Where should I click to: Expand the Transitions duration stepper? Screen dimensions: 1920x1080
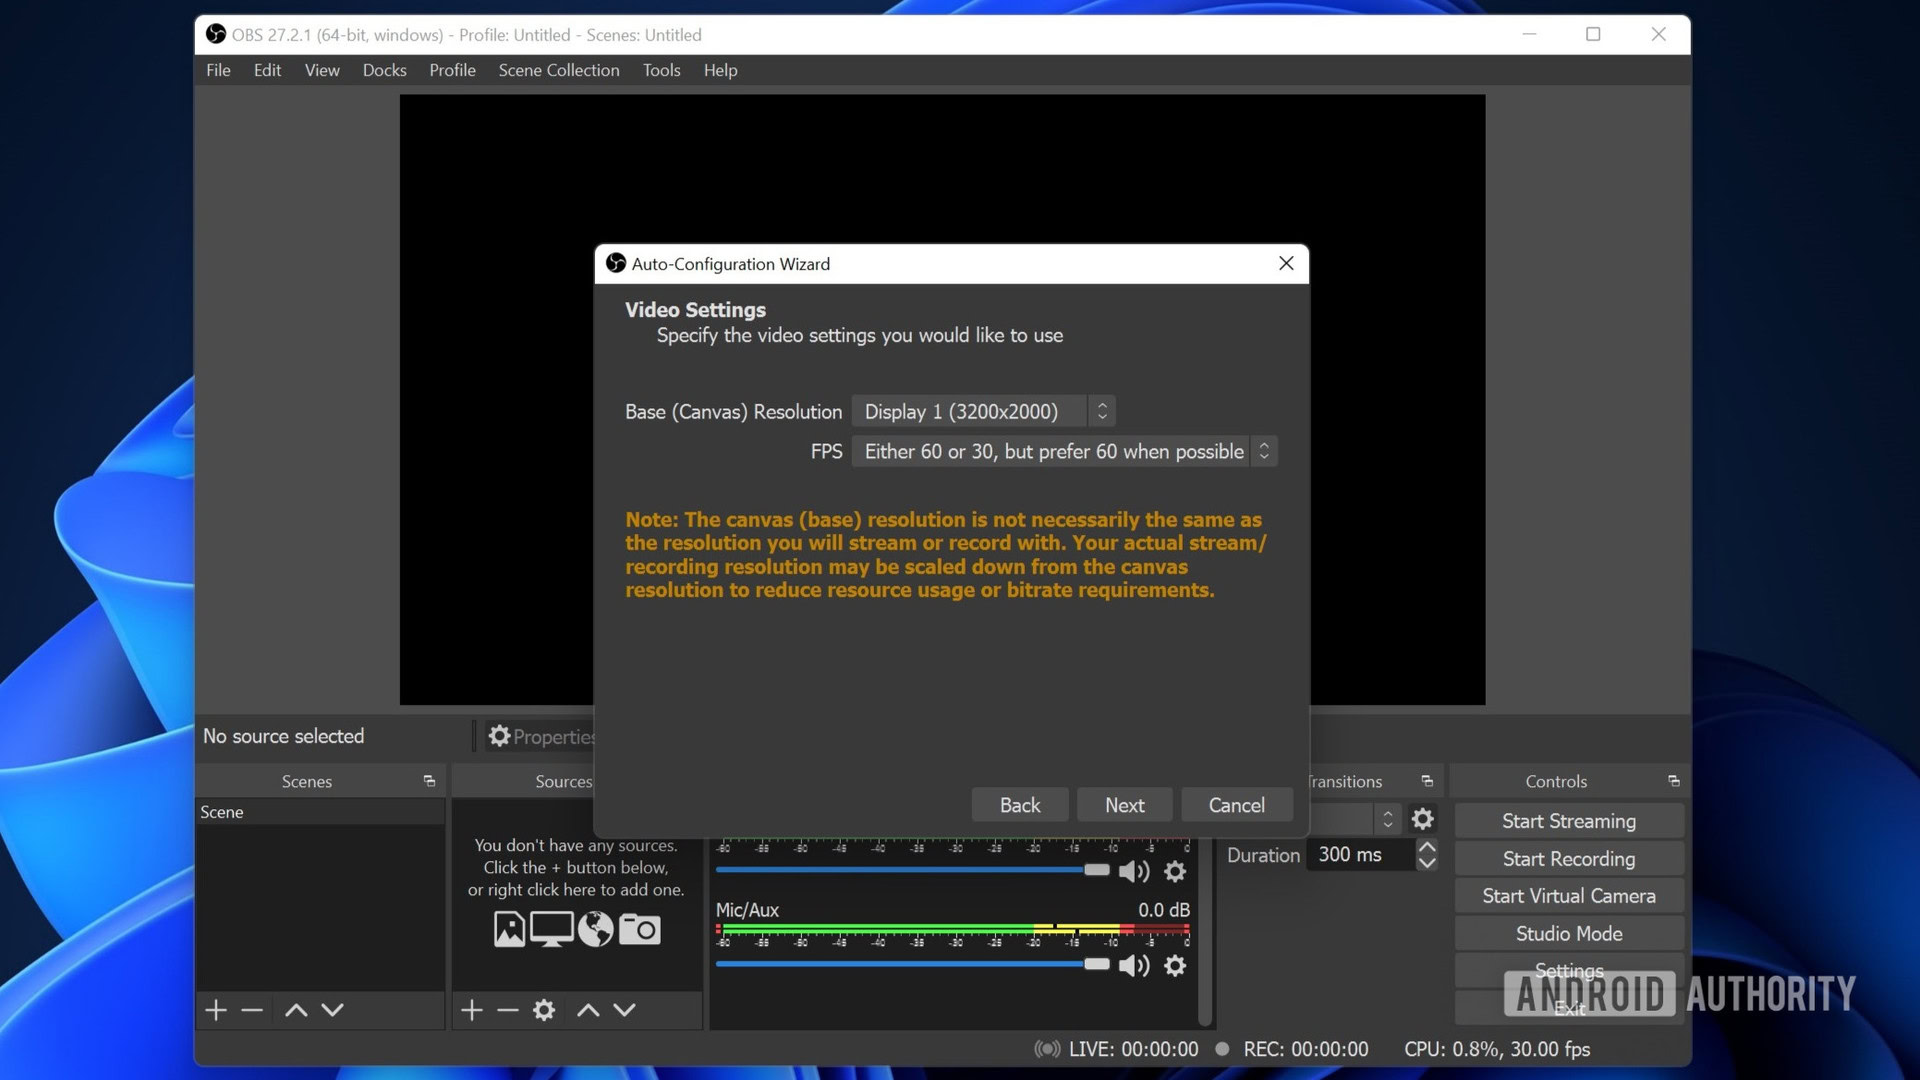tap(1428, 855)
